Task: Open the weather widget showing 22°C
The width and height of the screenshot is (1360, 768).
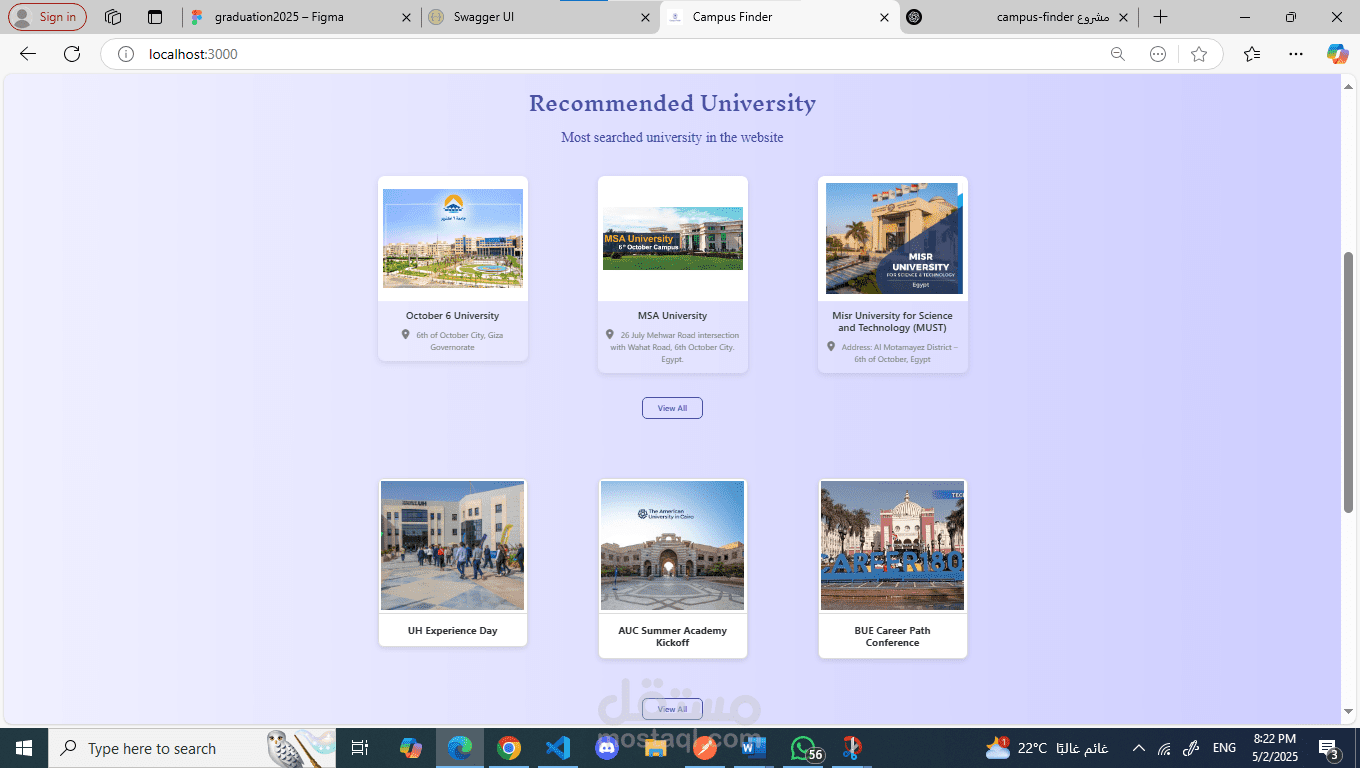Action: [1046, 748]
